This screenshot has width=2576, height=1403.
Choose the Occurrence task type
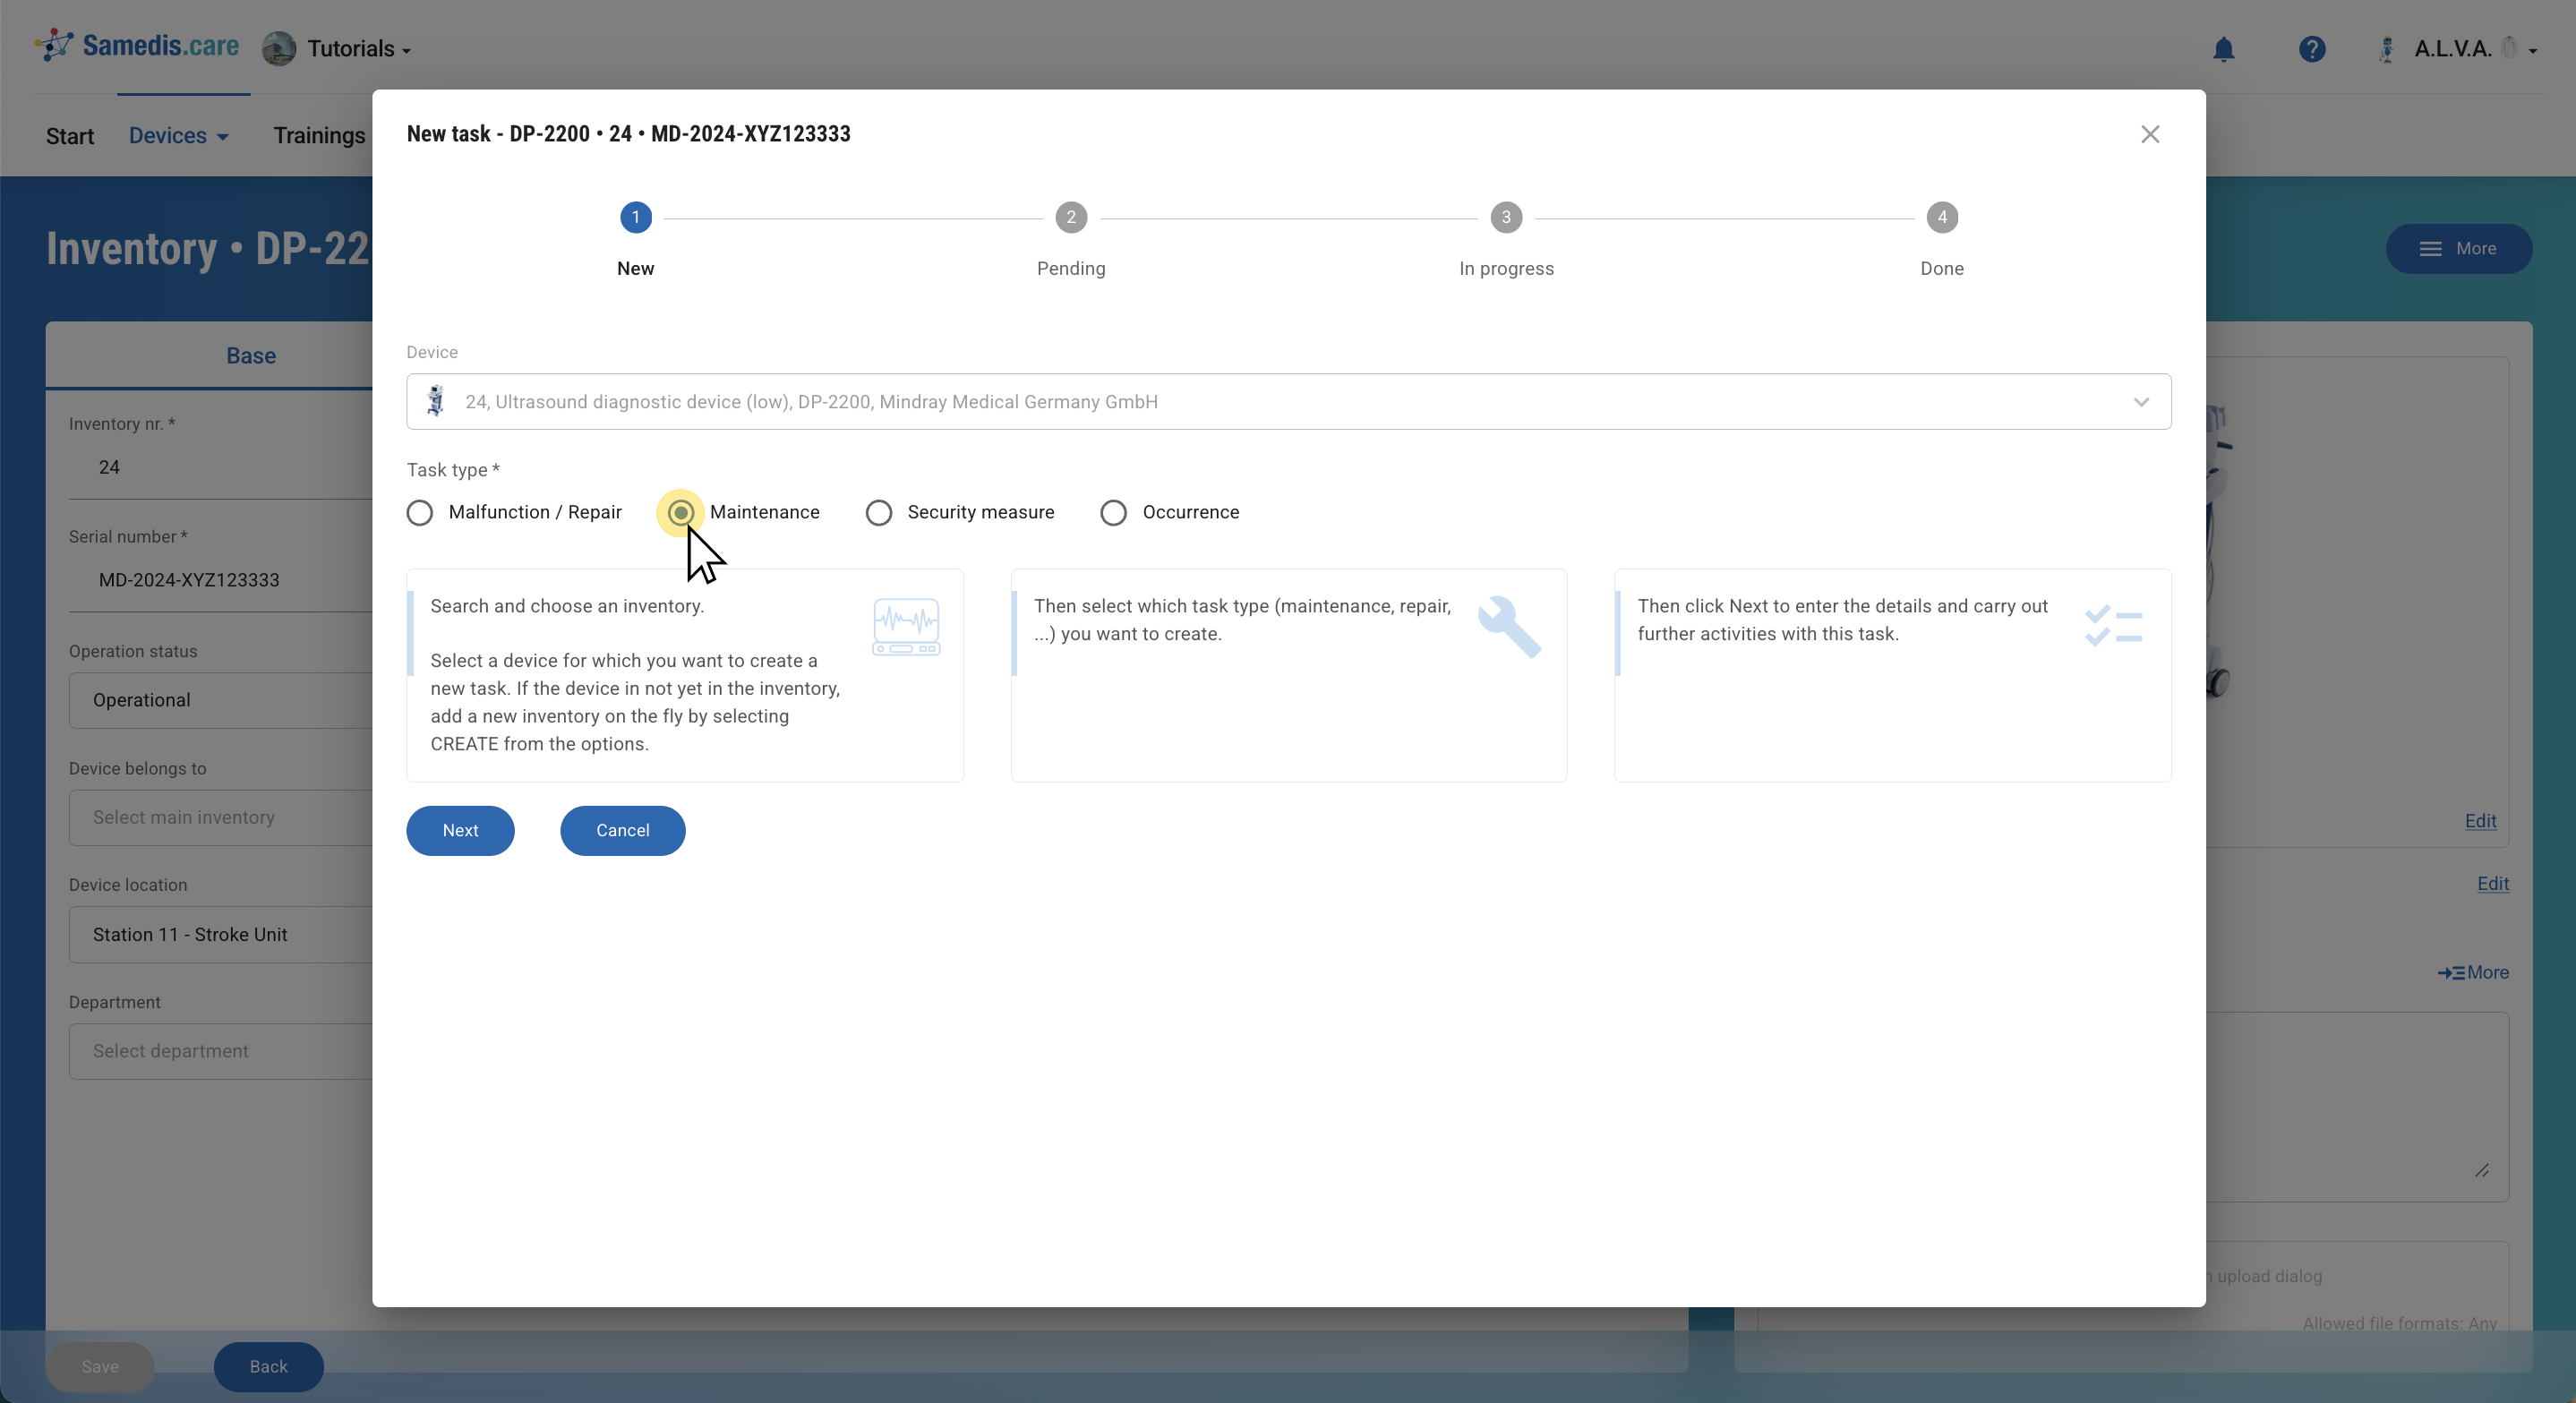[x=1113, y=513]
